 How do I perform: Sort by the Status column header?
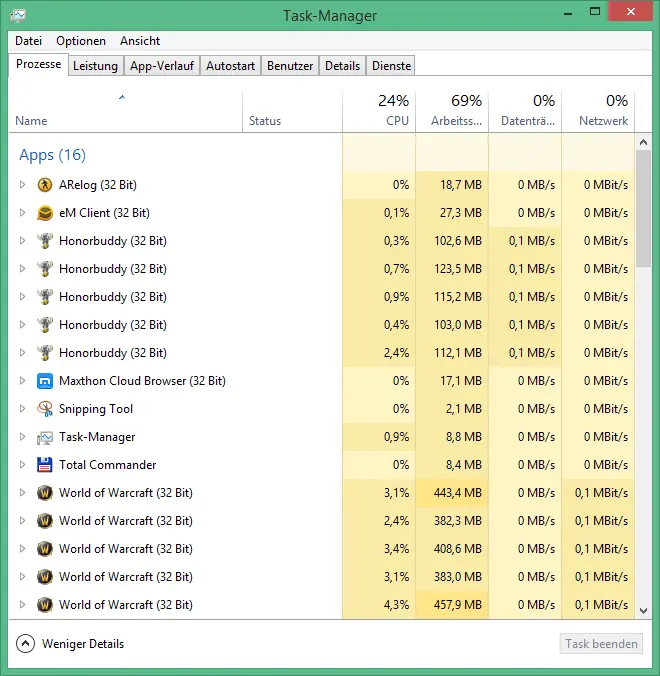click(292, 111)
